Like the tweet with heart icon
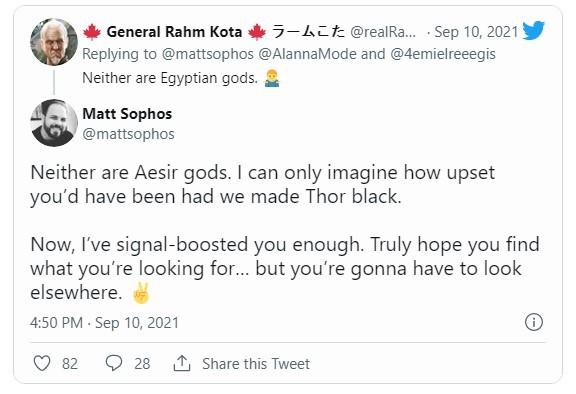This screenshot has width=576, height=394. pos(42,363)
